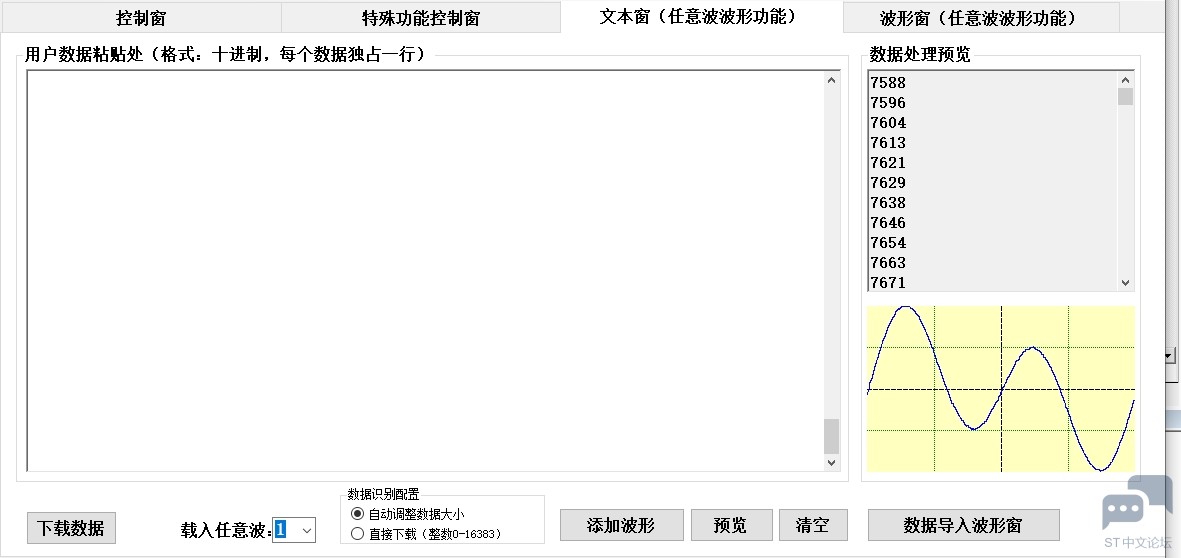1181x558 pixels.
Task: Click the 下载数据 button
Action: click(x=71, y=528)
